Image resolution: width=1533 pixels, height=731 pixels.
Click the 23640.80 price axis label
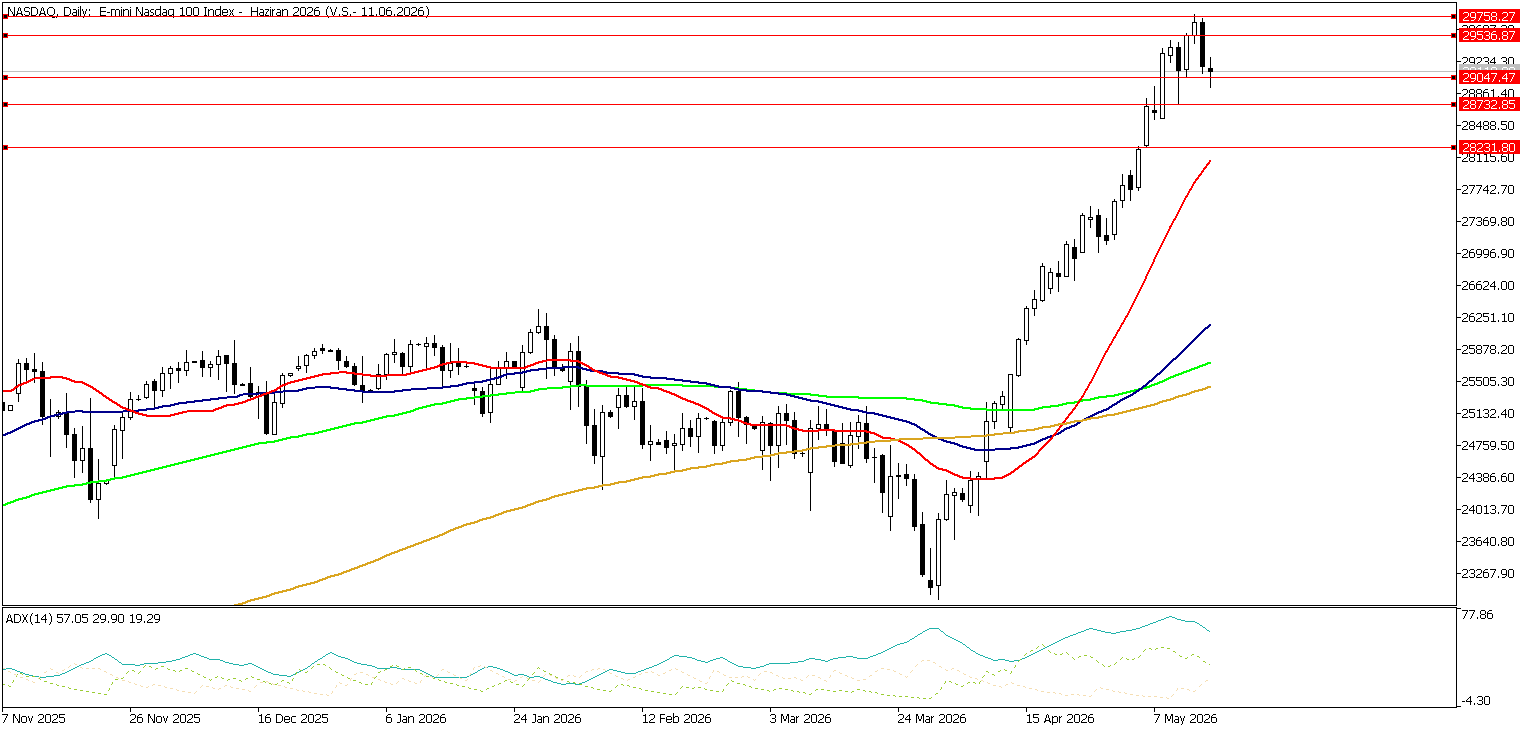coord(1490,542)
